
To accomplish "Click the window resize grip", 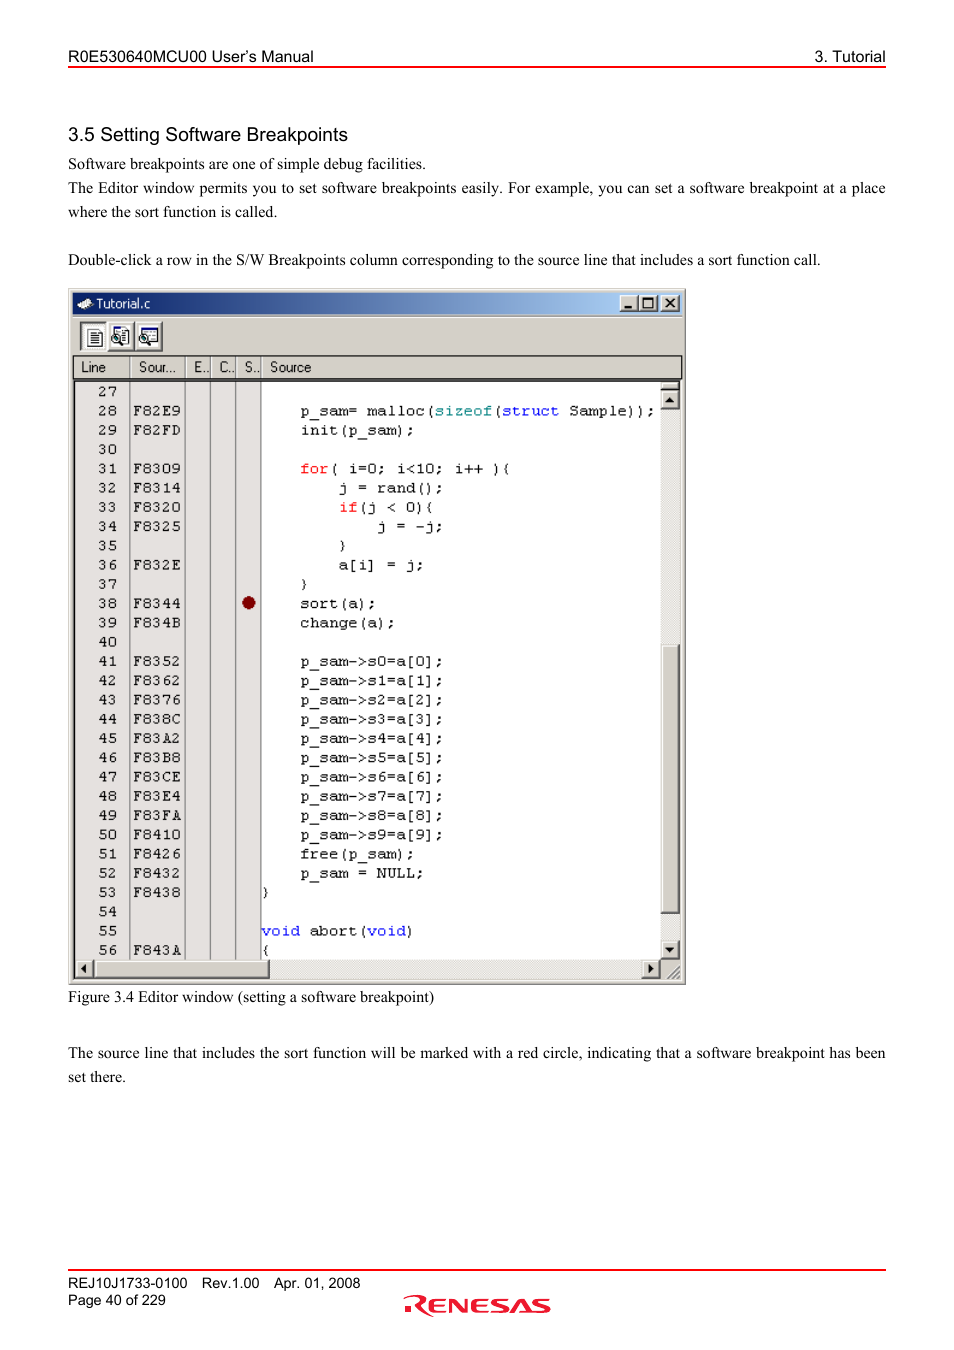I will pyautogui.click(x=673, y=970).
